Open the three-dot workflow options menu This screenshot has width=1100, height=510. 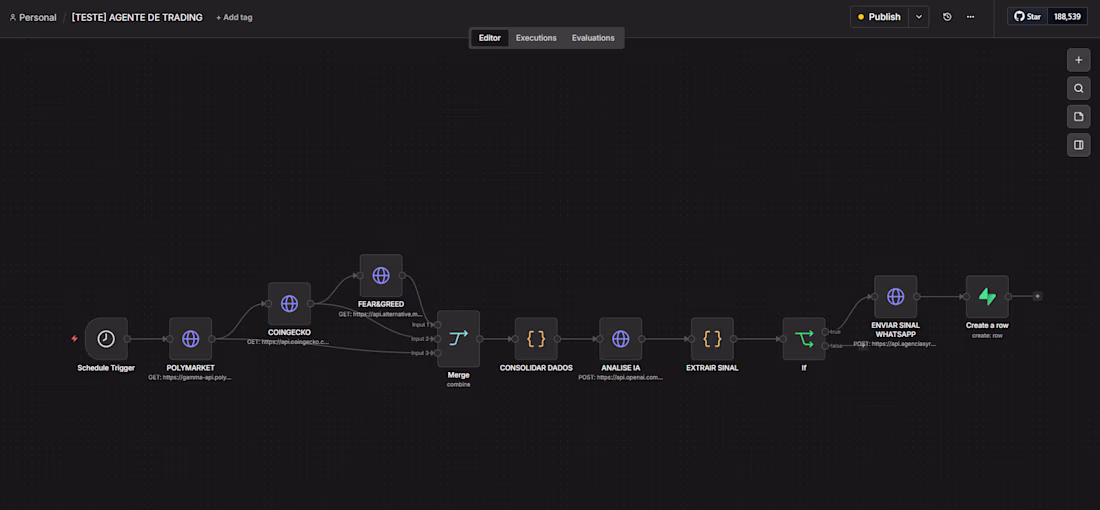coord(970,17)
